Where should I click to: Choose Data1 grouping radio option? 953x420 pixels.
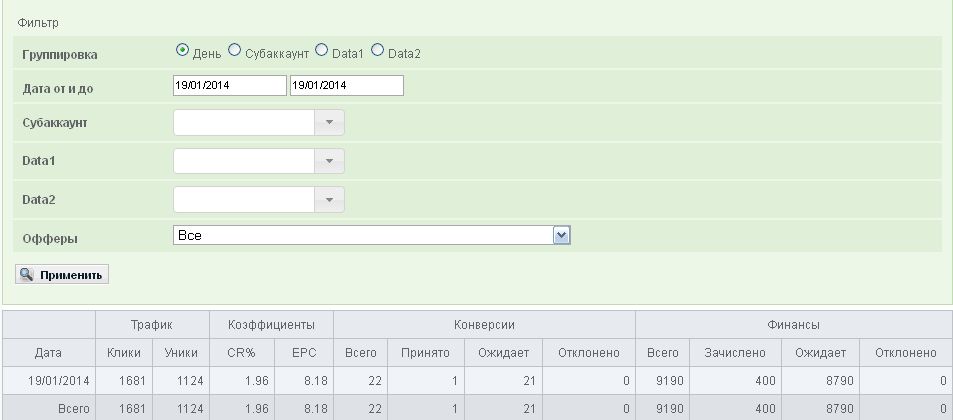click(322, 50)
